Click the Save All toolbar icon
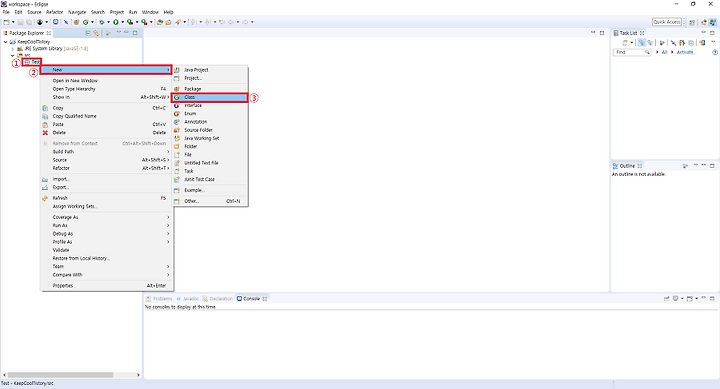 tap(29, 22)
